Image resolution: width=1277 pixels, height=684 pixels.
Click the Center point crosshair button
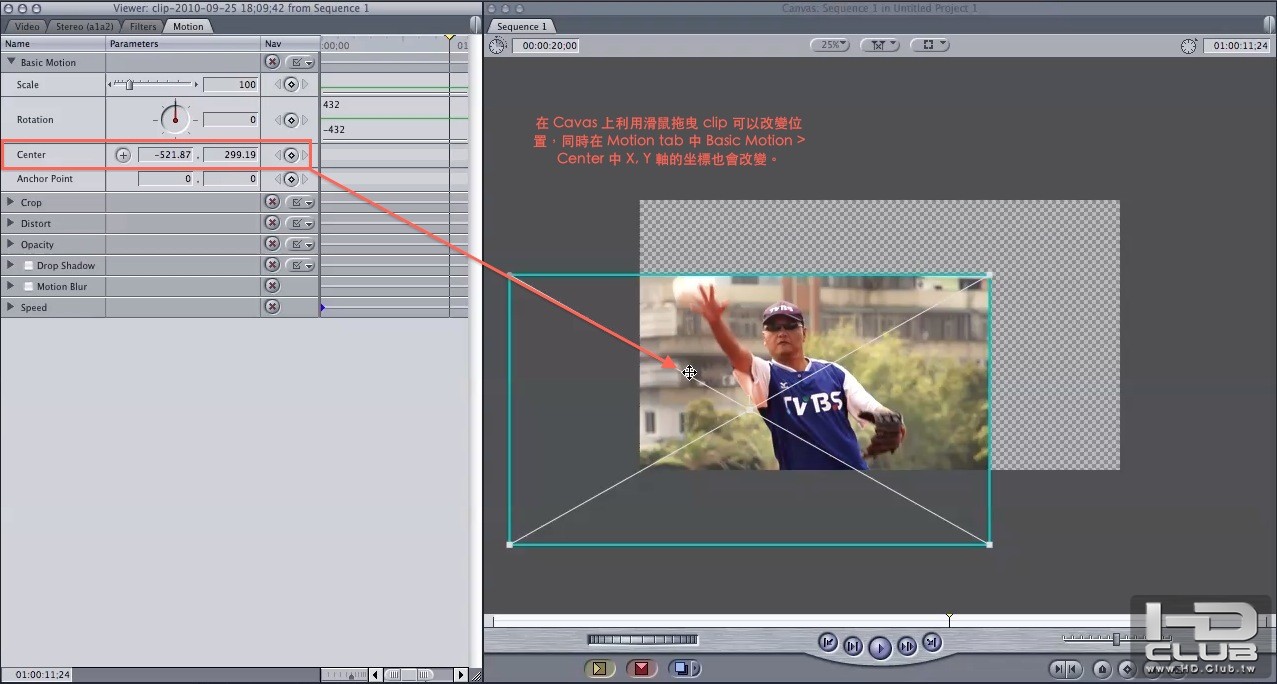[x=123, y=155]
